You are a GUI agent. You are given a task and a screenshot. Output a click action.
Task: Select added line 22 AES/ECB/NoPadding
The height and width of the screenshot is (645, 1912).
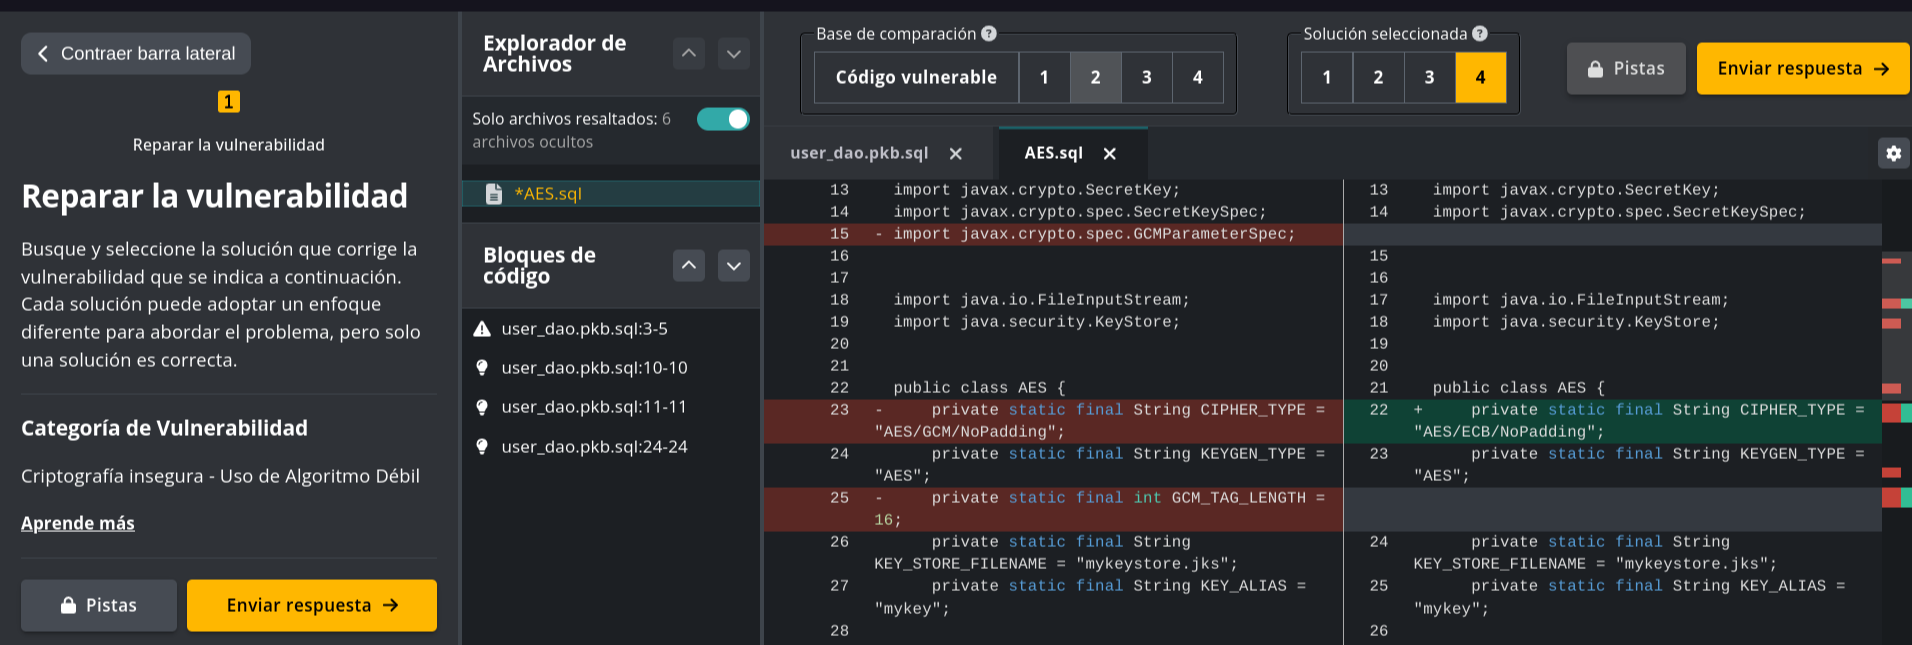[1612, 421]
